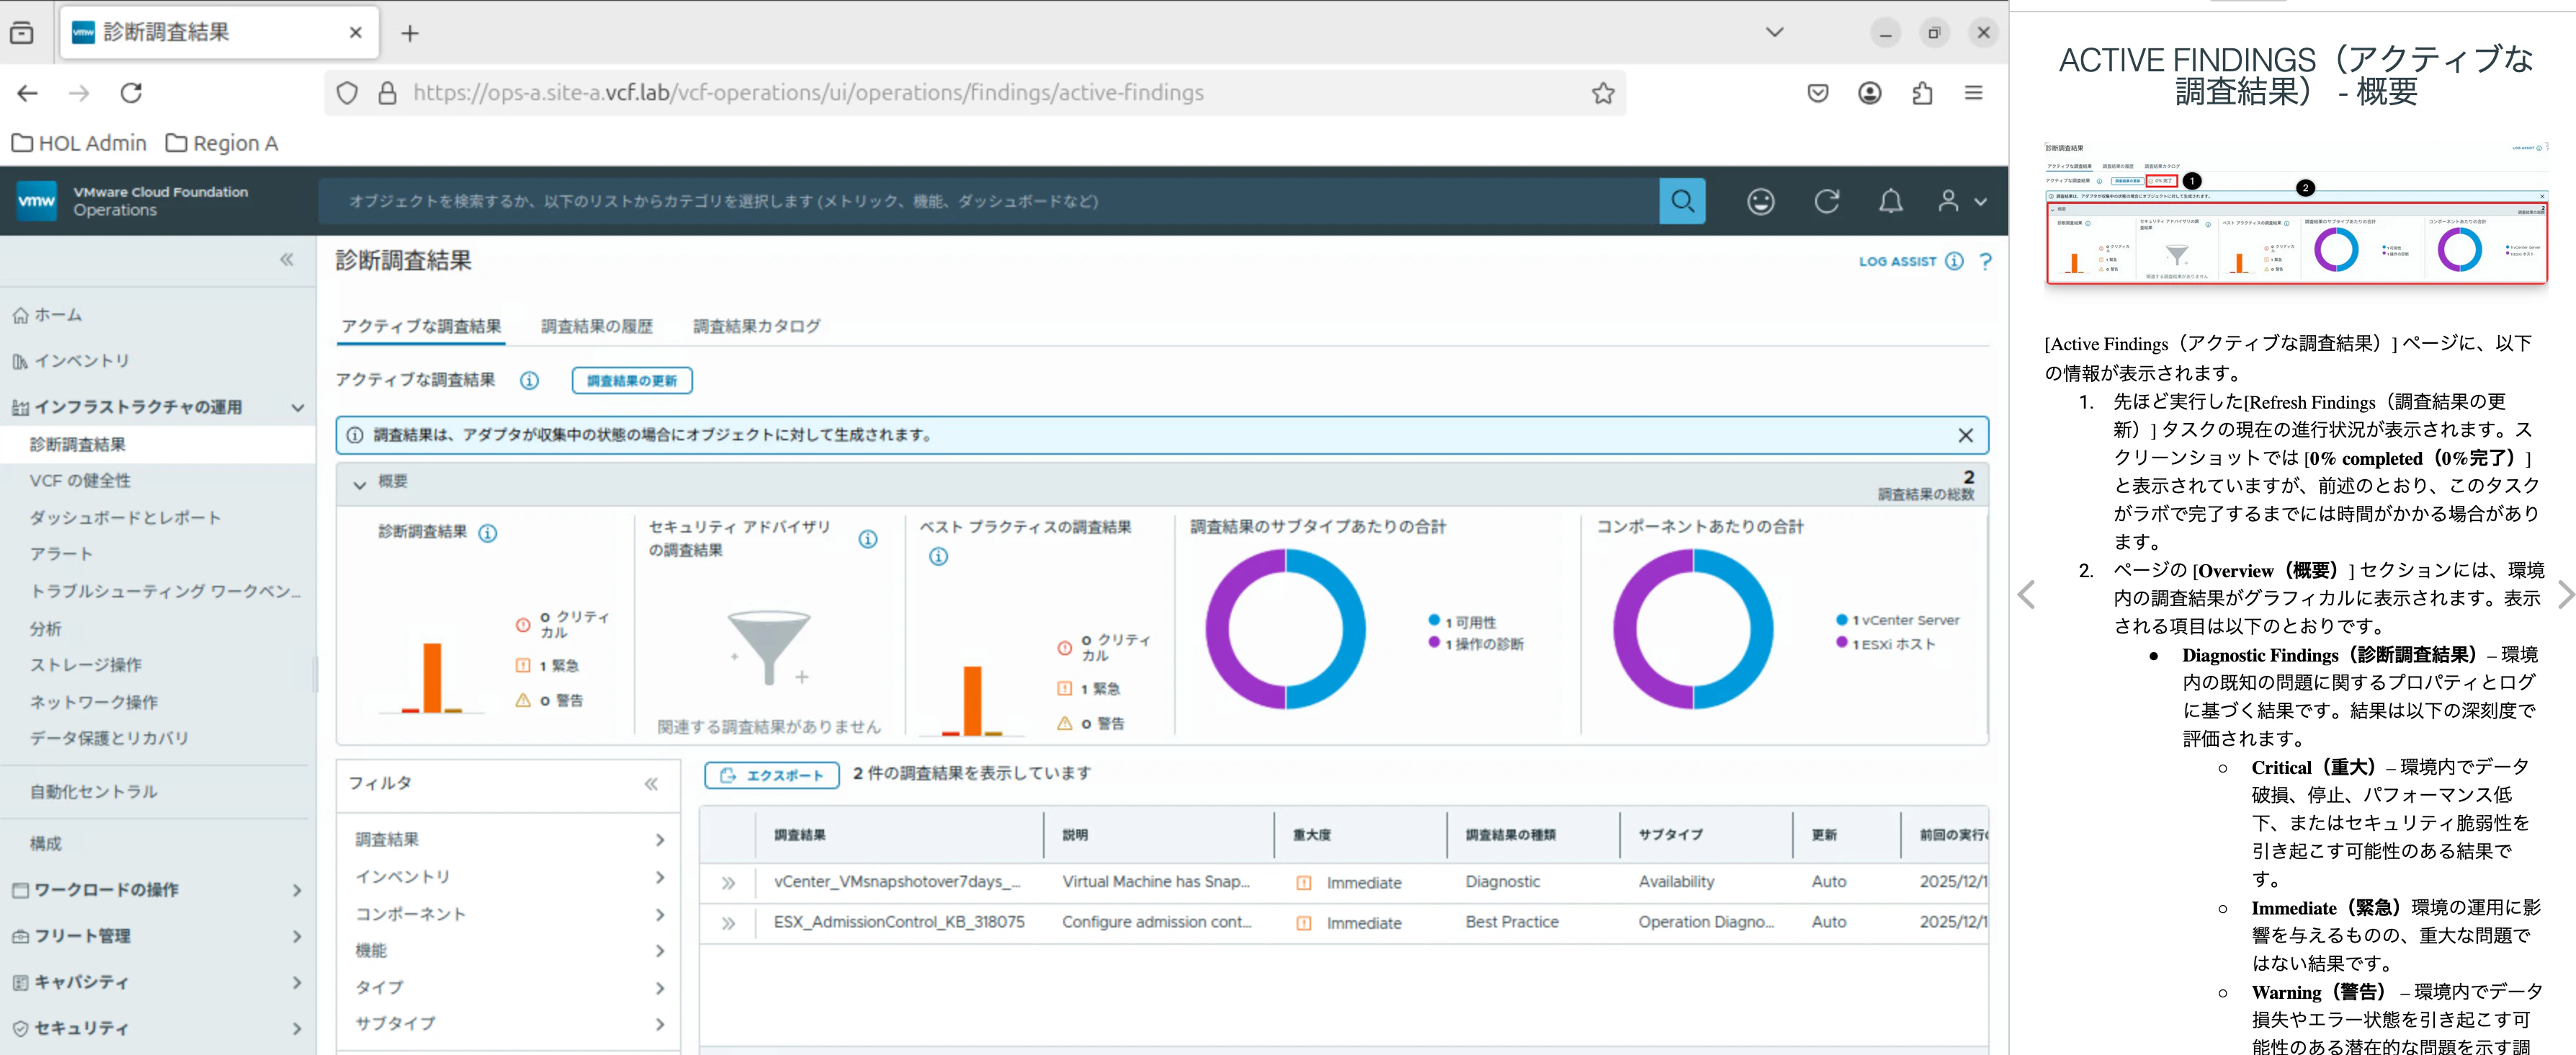Viewport: 2576px width, 1055px height.
Task: Click info icon for セキュリティ アドバイザリ card
Action: 868,539
